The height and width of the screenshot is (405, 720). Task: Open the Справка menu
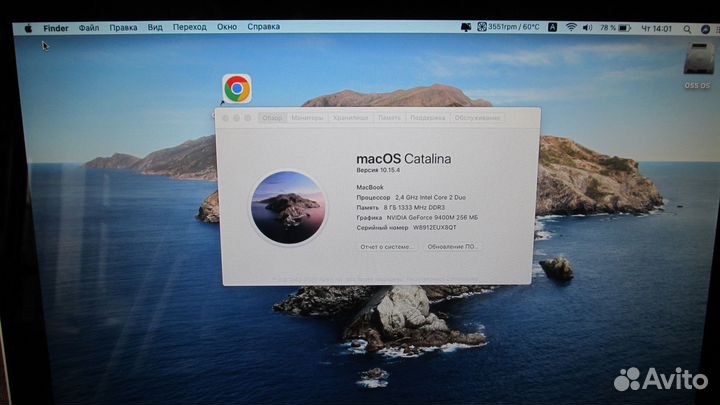coord(264,27)
